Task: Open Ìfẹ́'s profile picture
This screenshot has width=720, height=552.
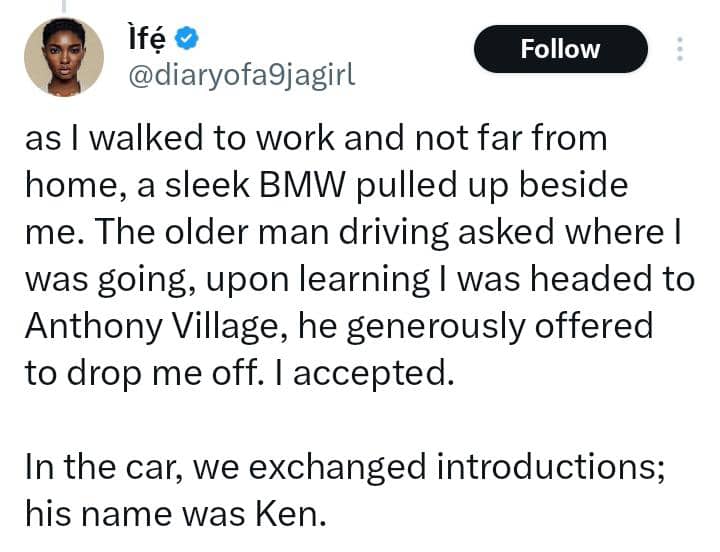Action: (x=63, y=57)
